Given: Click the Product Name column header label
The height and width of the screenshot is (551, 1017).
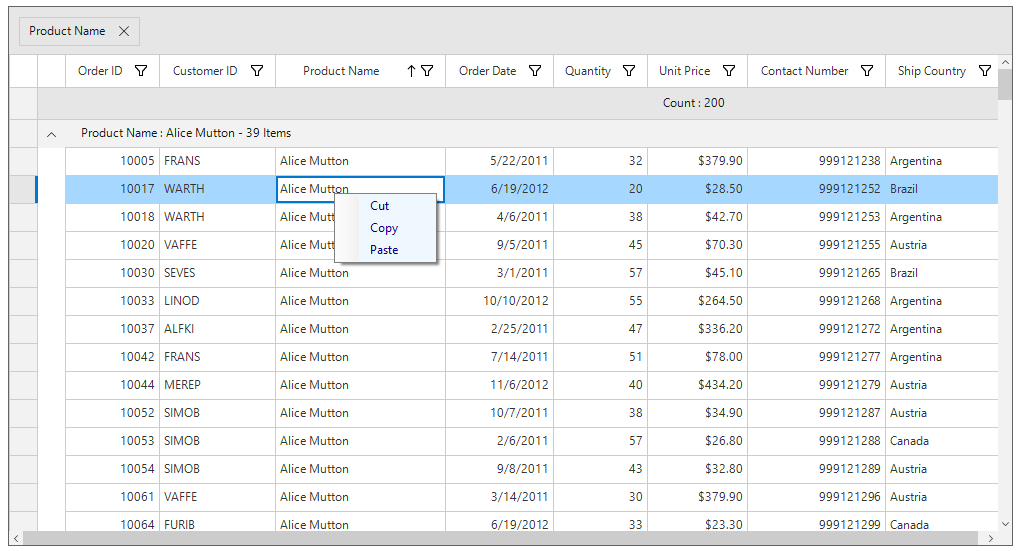Looking at the screenshot, I should pos(341,71).
